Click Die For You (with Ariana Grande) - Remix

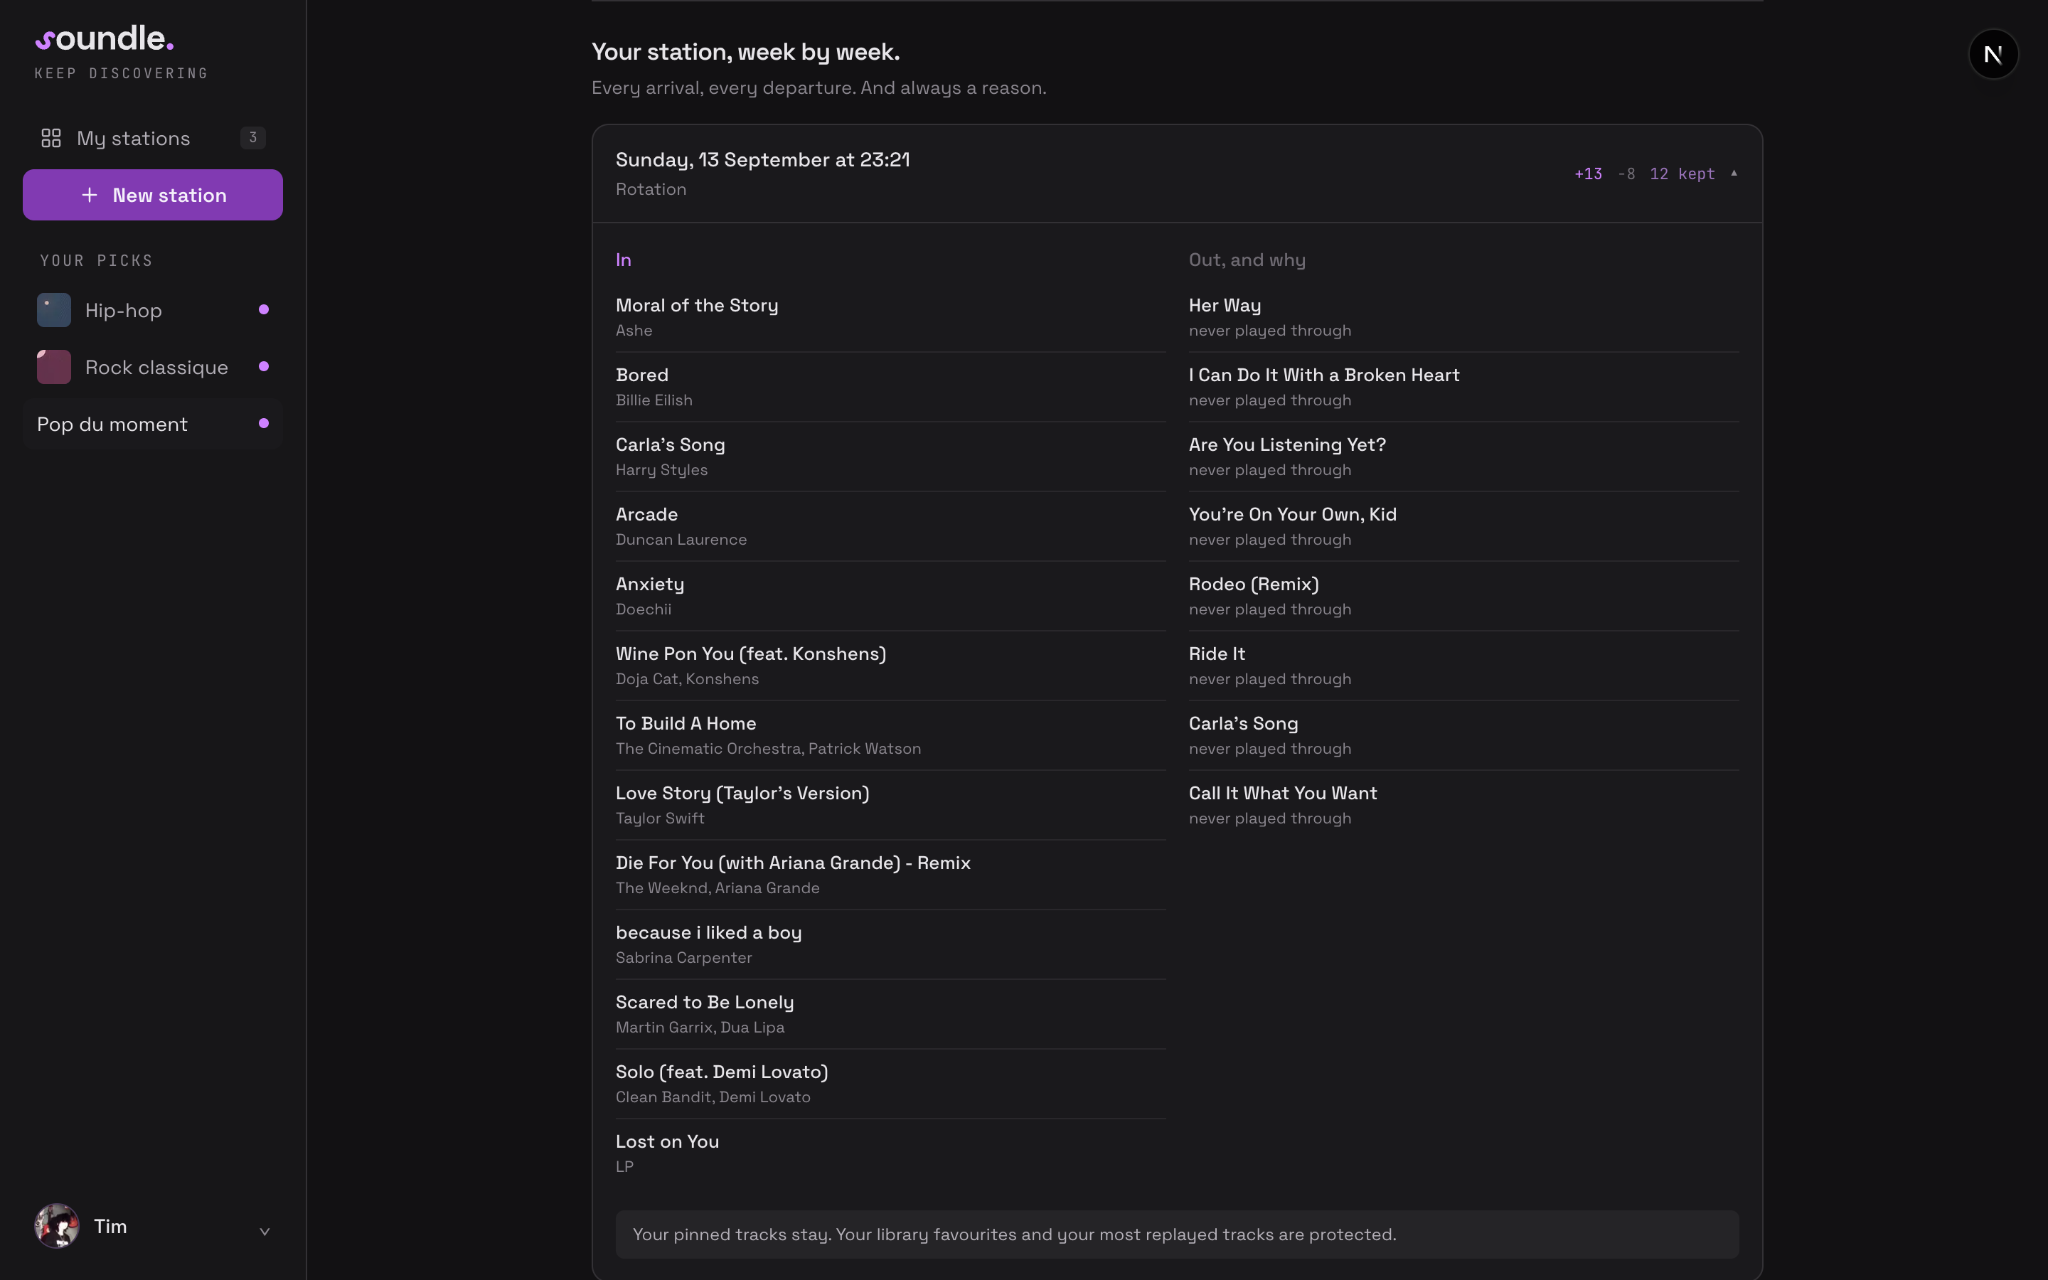(793, 863)
